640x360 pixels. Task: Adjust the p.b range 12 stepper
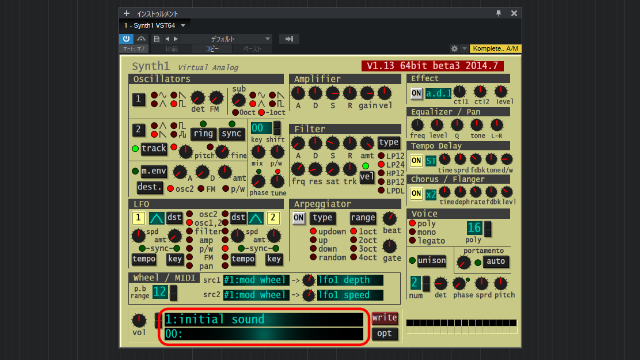(173, 293)
